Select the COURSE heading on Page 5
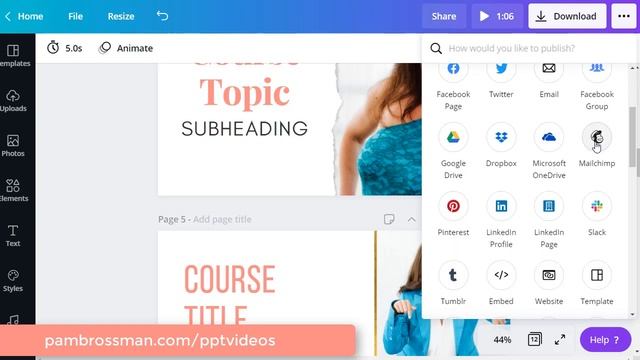This screenshot has width=640, height=360. tap(230, 279)
